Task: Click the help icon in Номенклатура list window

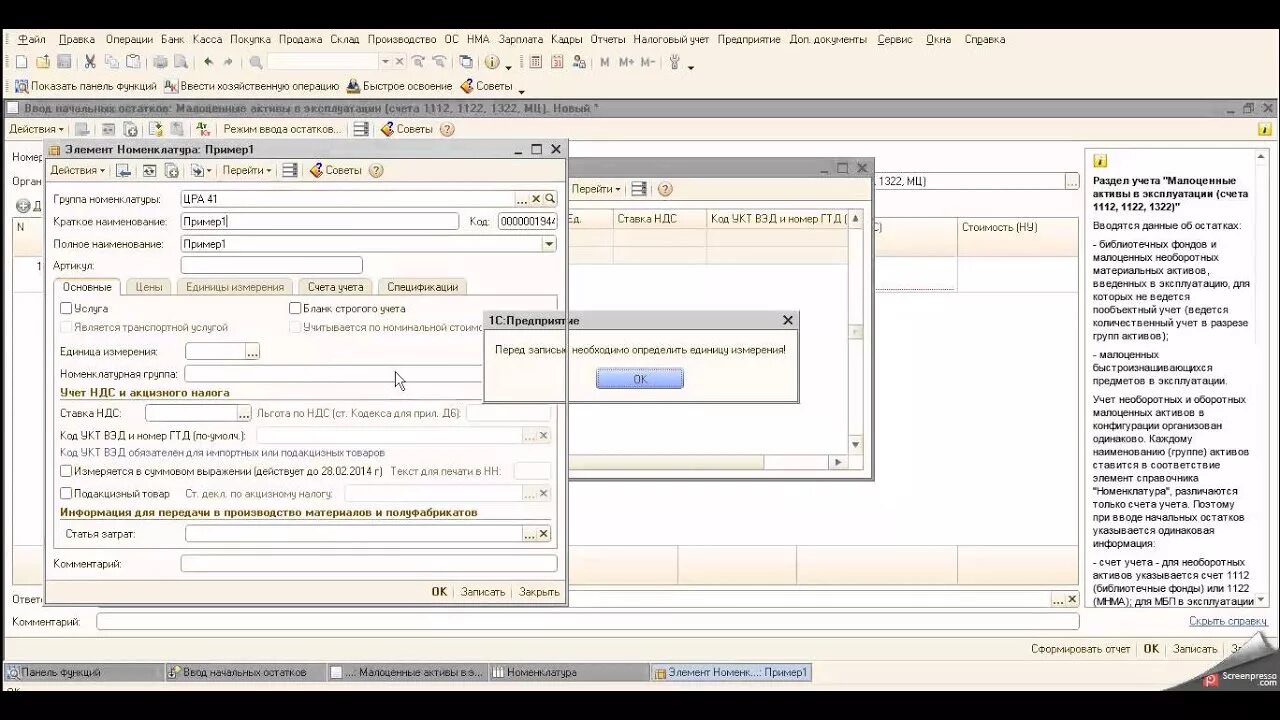Action: [x=665, y=189]
